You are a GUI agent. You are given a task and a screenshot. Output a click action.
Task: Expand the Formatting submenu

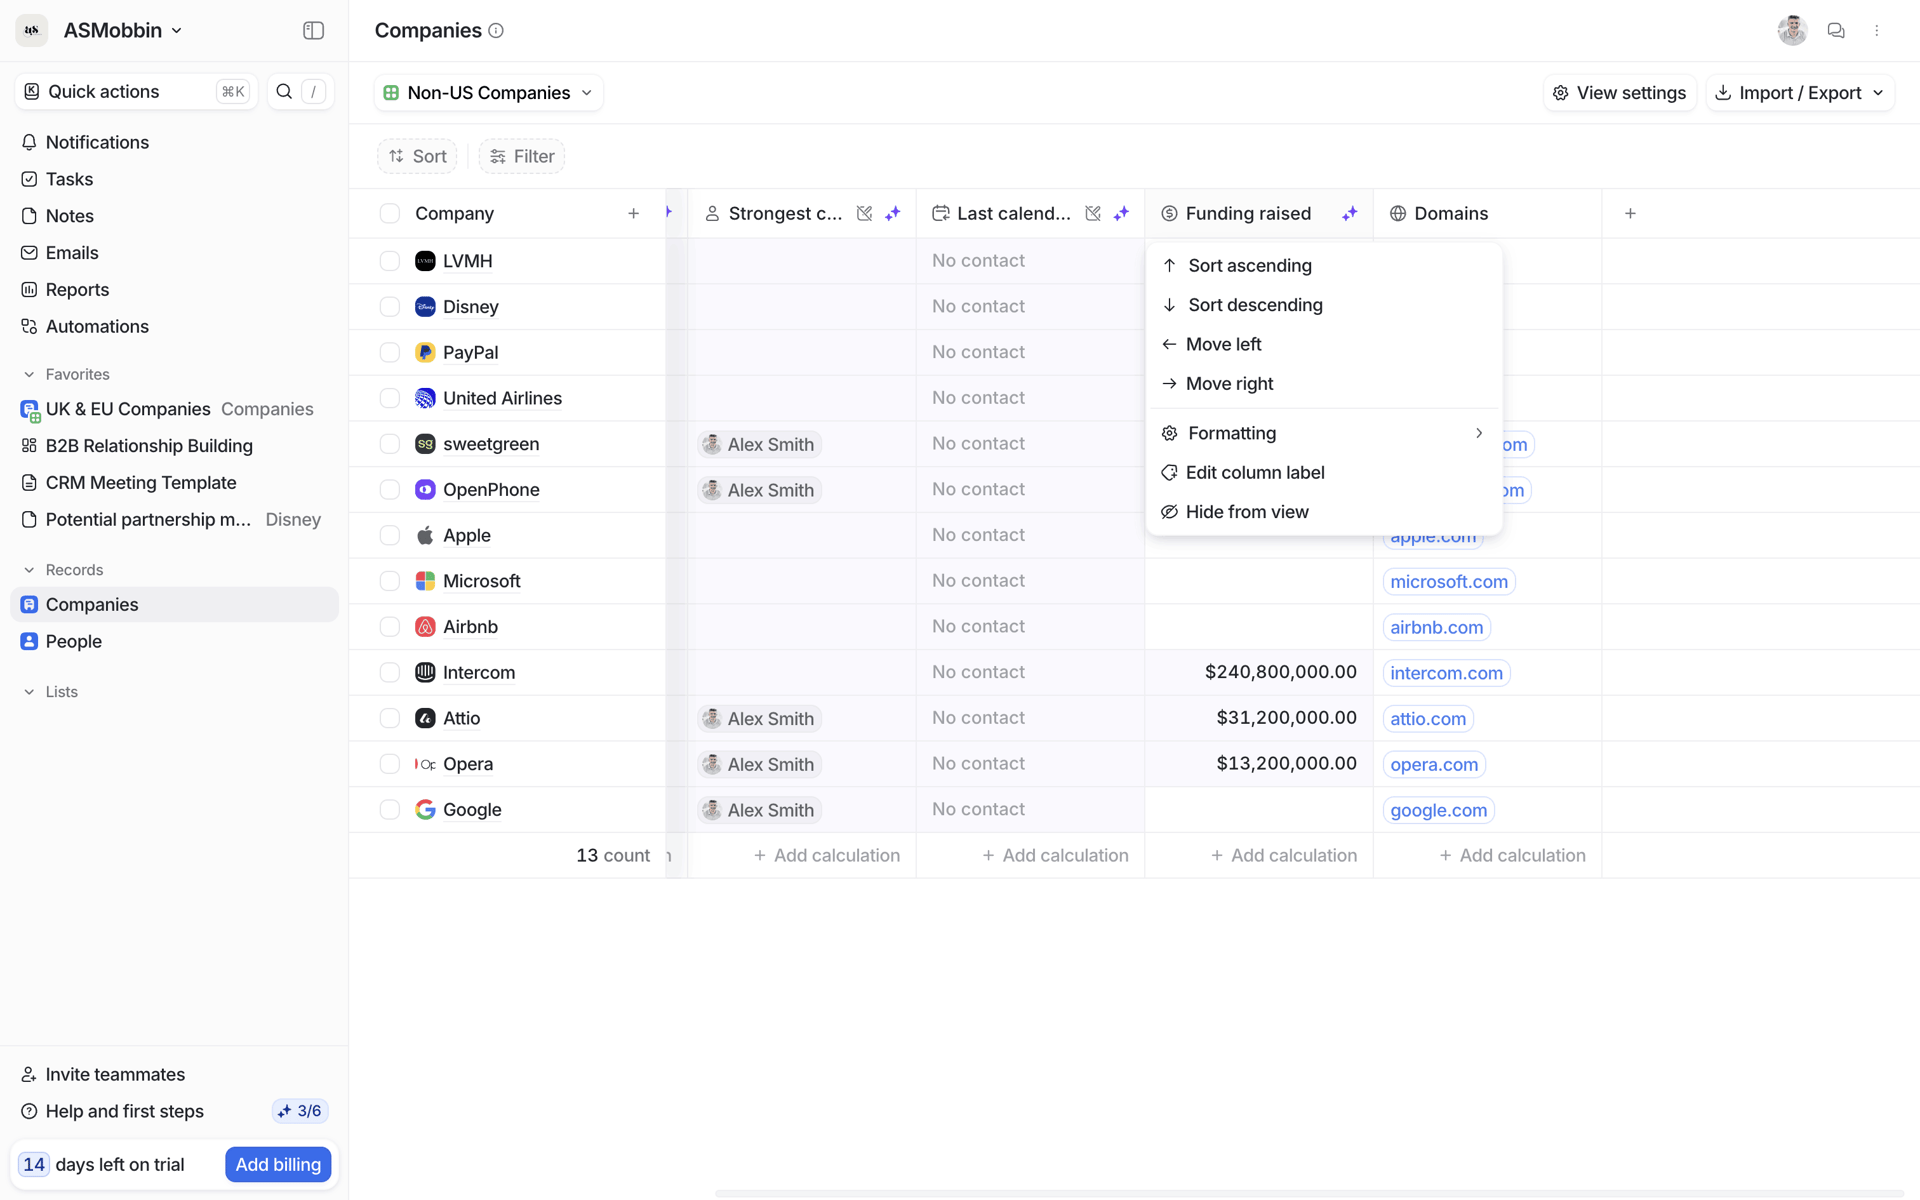(1323, 433)
